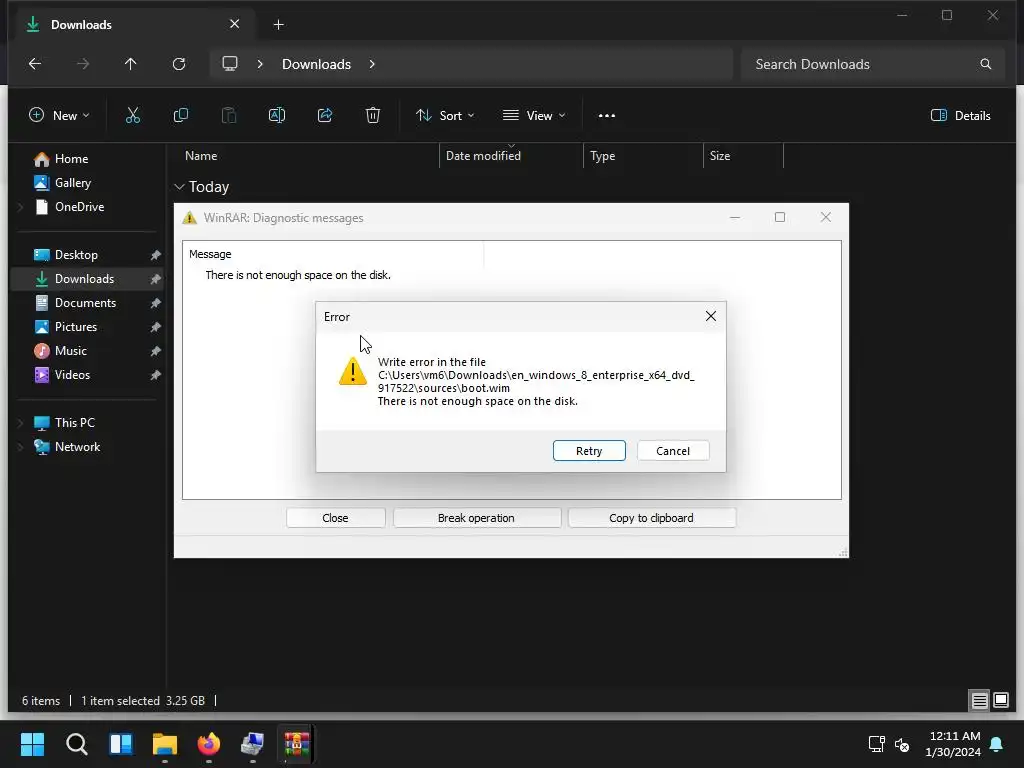Image resolution: width=1024 pixels, height=768 pixels.
Task: Close the Error dialog with its X
Action: pyautogui.click(x=711, y=316)
